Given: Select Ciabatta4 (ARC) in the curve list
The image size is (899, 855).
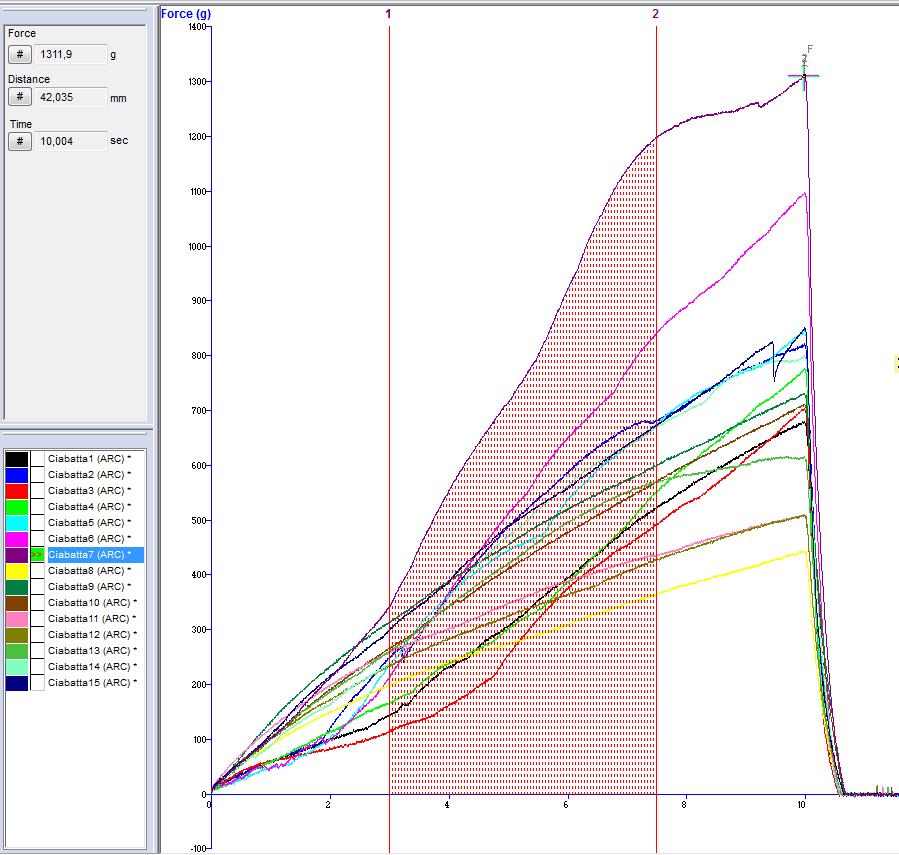Looking at the screenshot, I should tap(89, 507).
